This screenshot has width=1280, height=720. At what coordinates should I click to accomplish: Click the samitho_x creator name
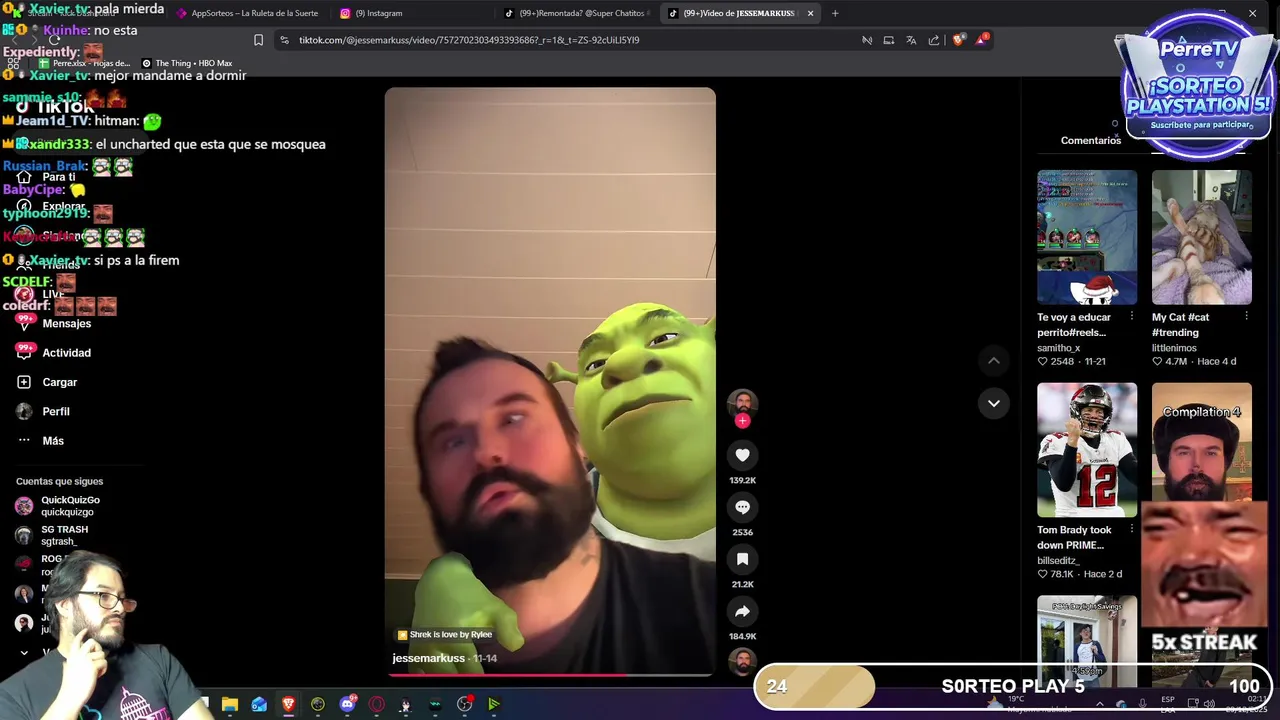point(1058,348)
